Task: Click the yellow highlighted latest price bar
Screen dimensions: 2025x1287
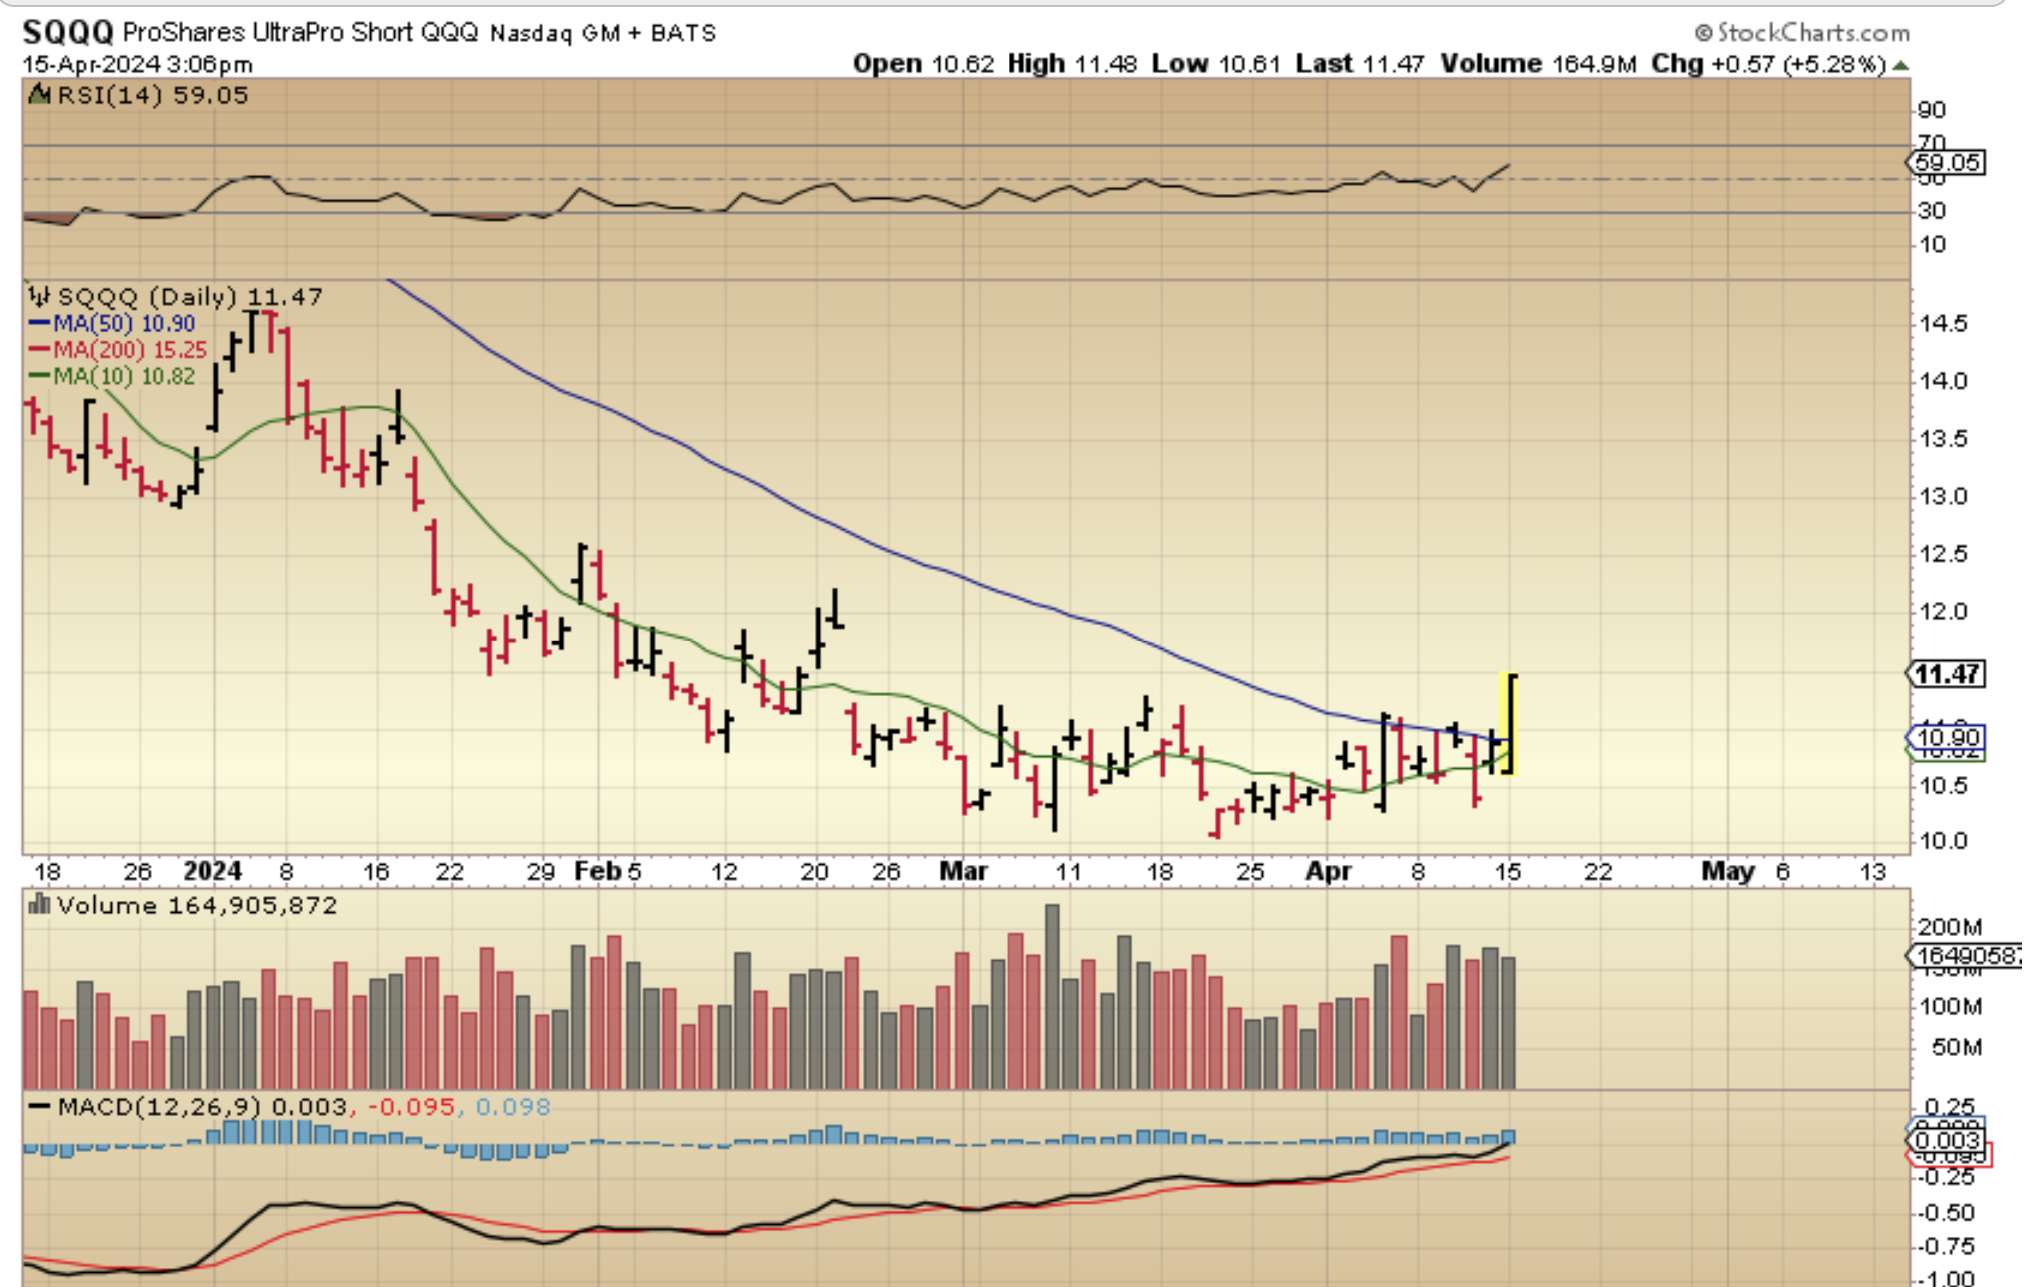Action: coord(1511,724)
